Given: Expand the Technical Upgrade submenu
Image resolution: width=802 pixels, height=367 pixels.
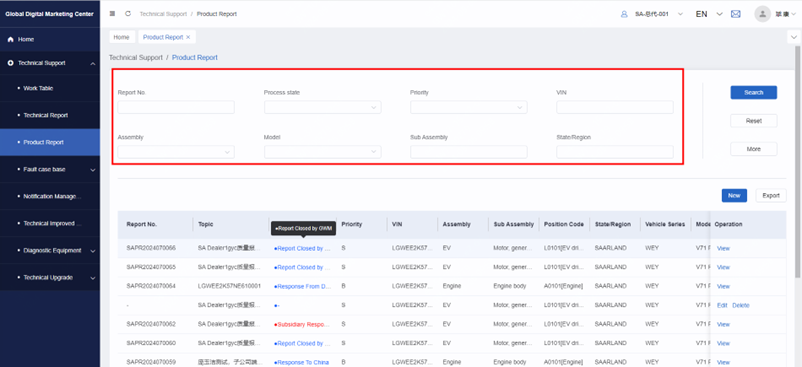Looking at the screenshot, I should (93, 278).
